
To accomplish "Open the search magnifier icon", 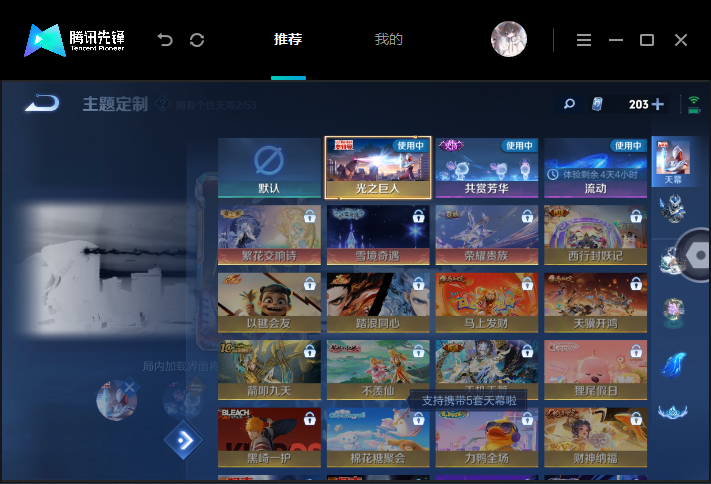I will [x=569, y=104].
